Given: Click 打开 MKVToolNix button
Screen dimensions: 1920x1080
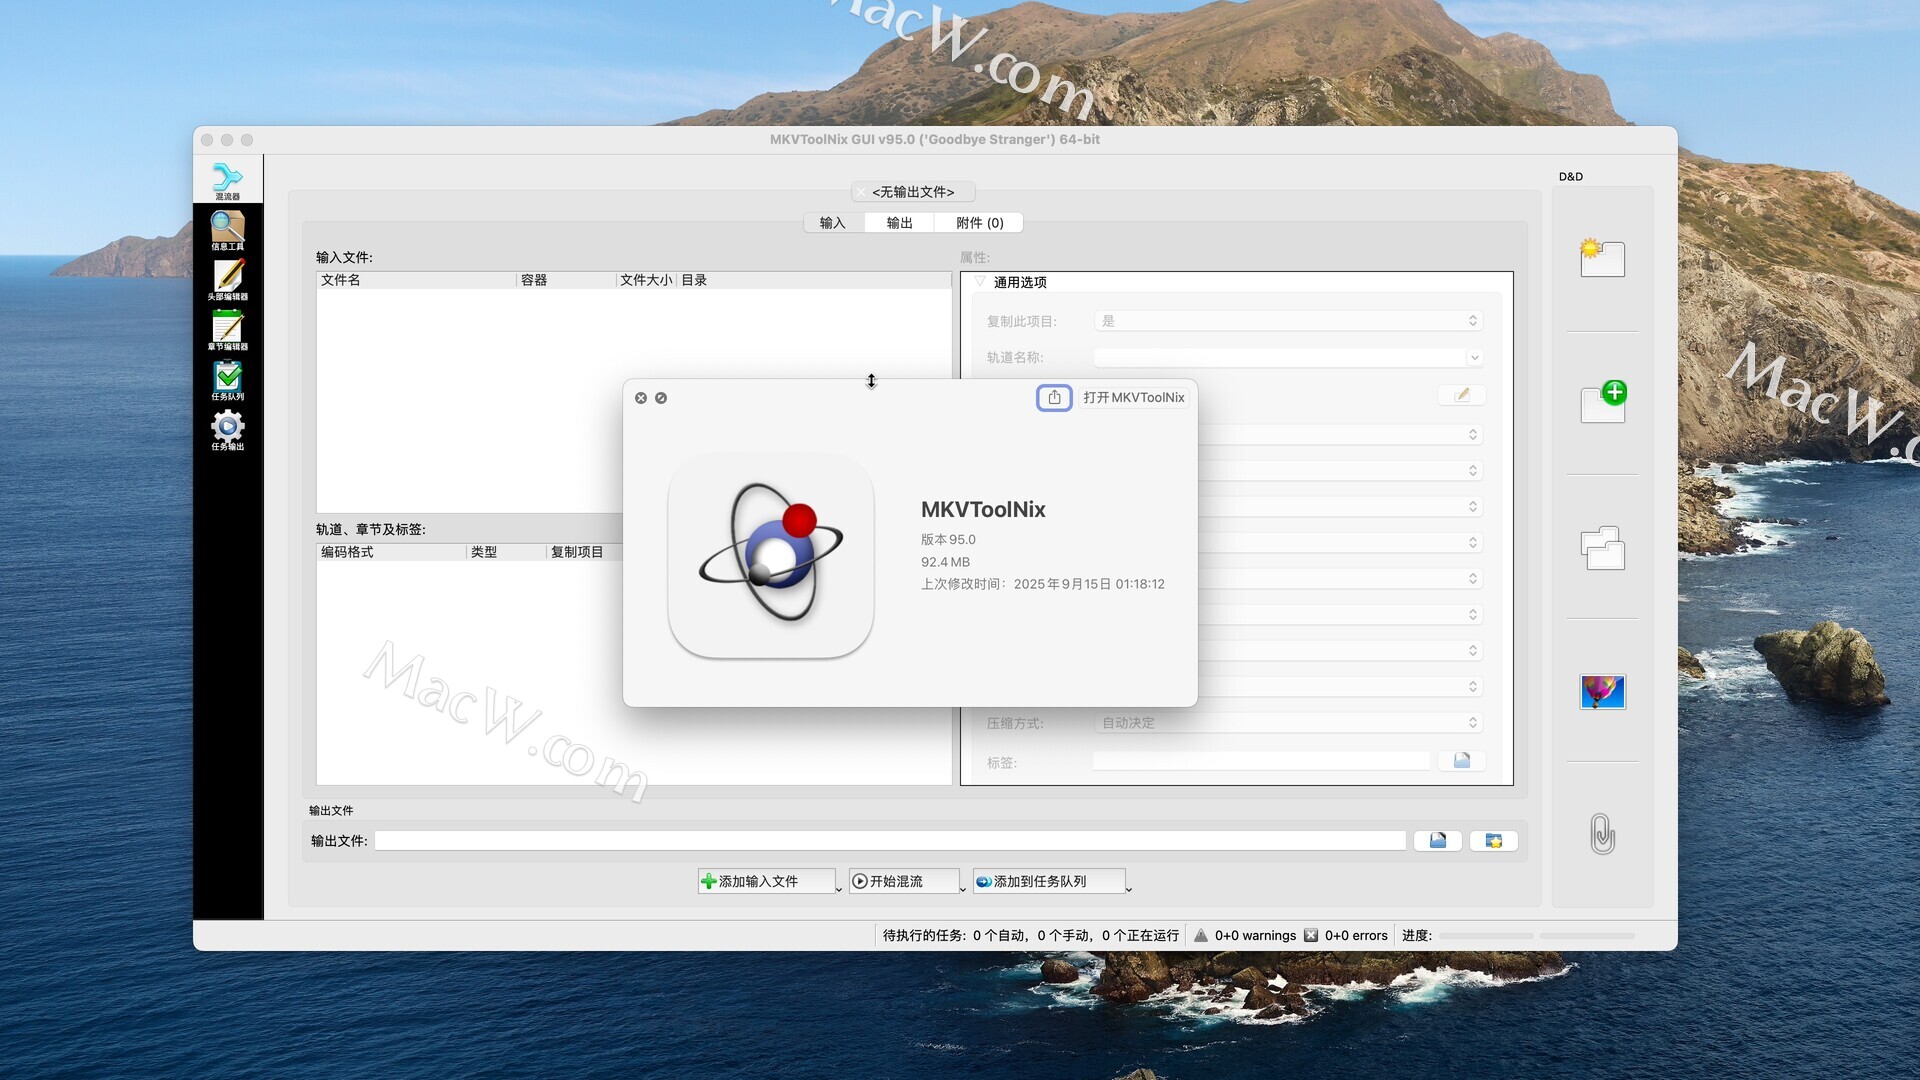Looking at the screenshot, I should (1133, 397).
